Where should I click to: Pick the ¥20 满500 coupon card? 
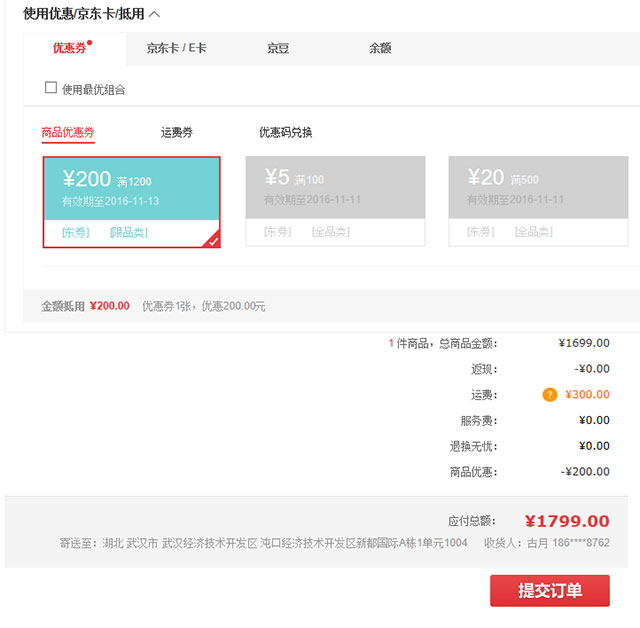[538, 188]
